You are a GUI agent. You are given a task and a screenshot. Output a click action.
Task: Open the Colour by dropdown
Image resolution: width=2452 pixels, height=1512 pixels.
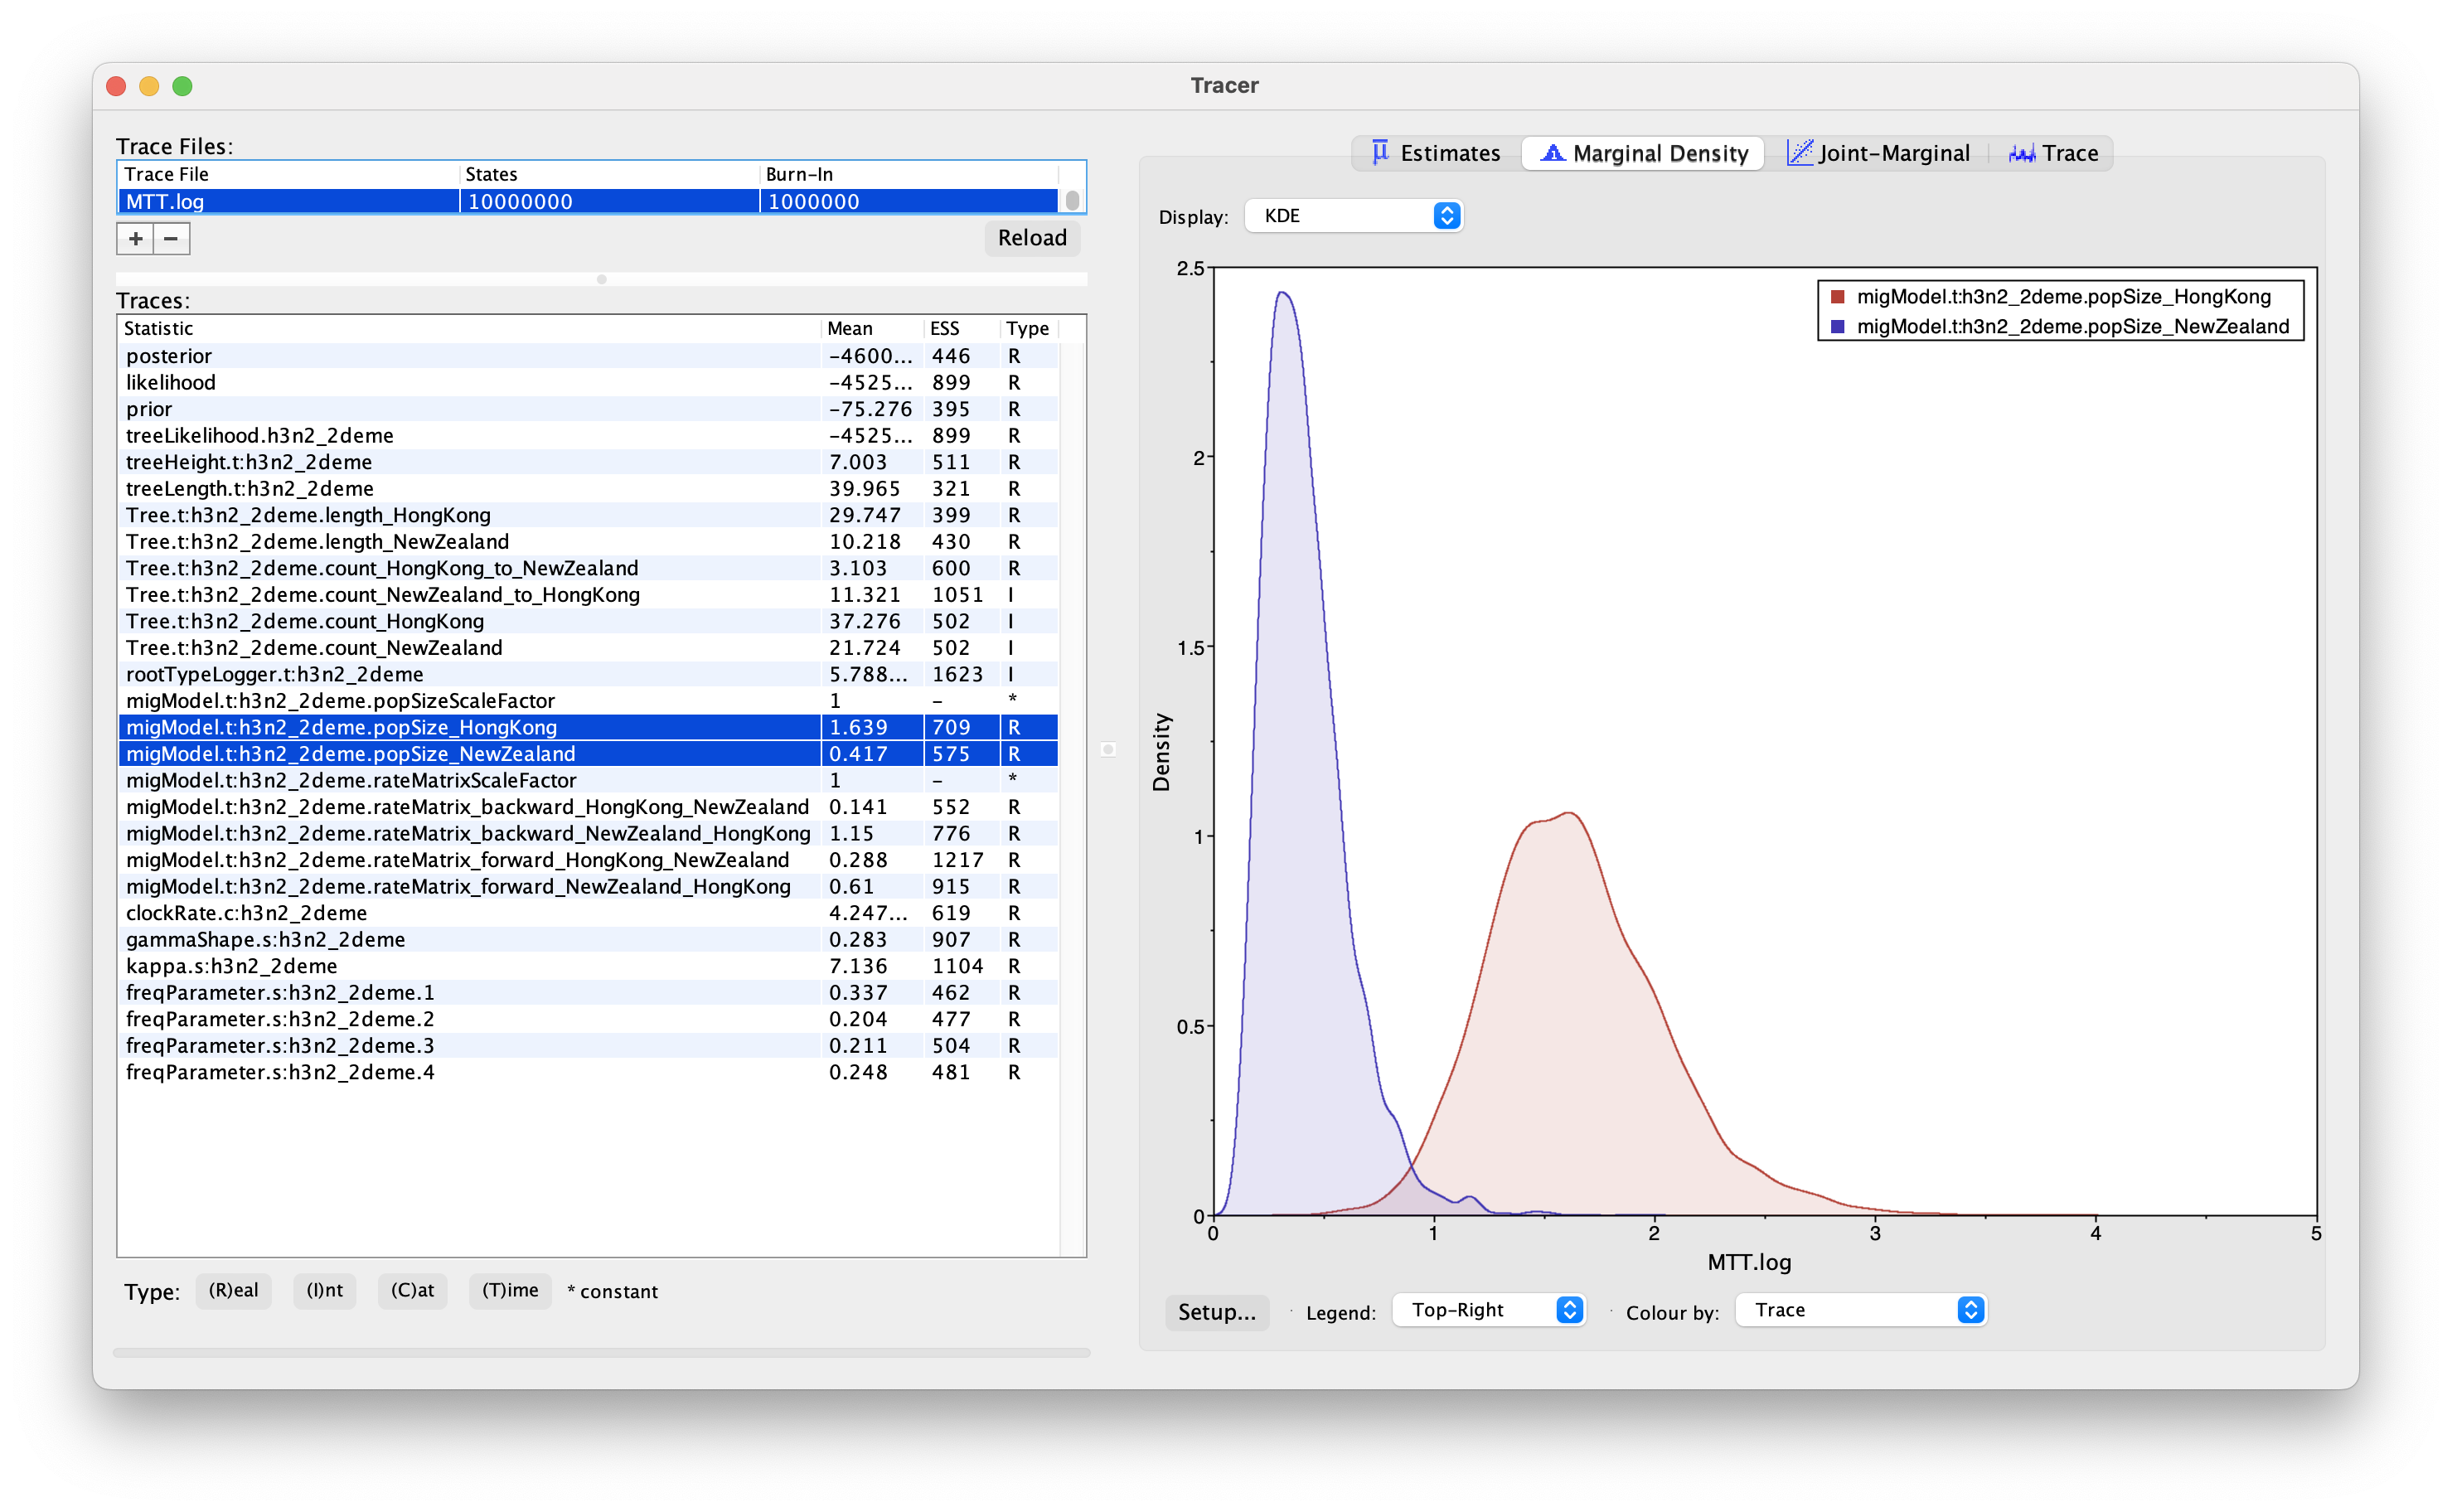coord(1860,1310)
